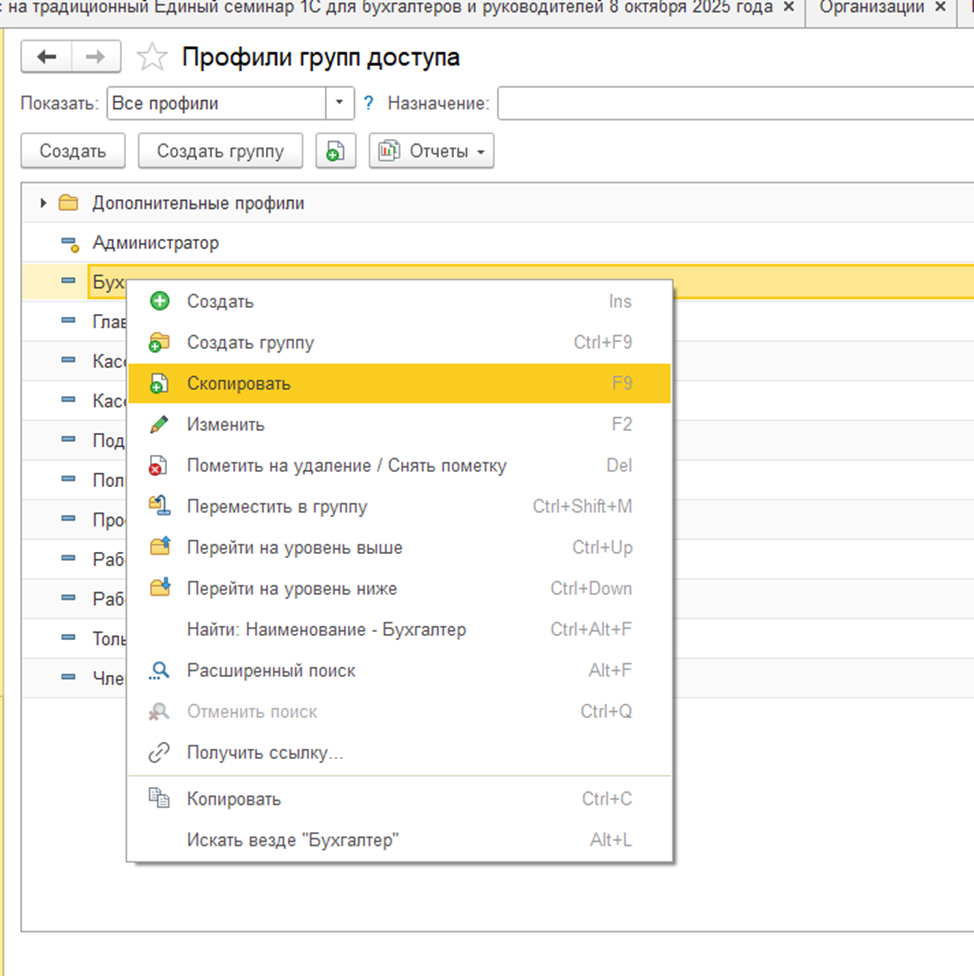Image resolution: width=974 pixels, height=976 pixels.
Task: Click the Копировать pages icon
Action: tap(159, 798)
